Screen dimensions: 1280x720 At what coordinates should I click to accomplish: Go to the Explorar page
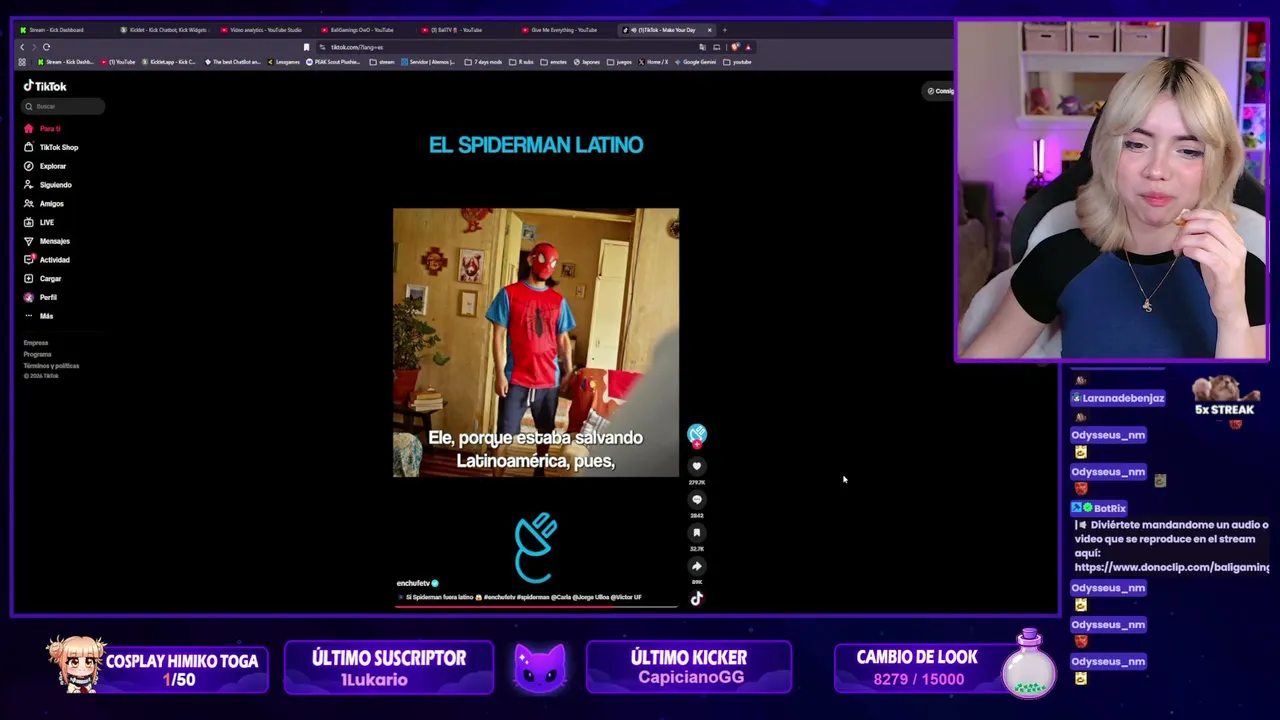click(x=53, y=166)
